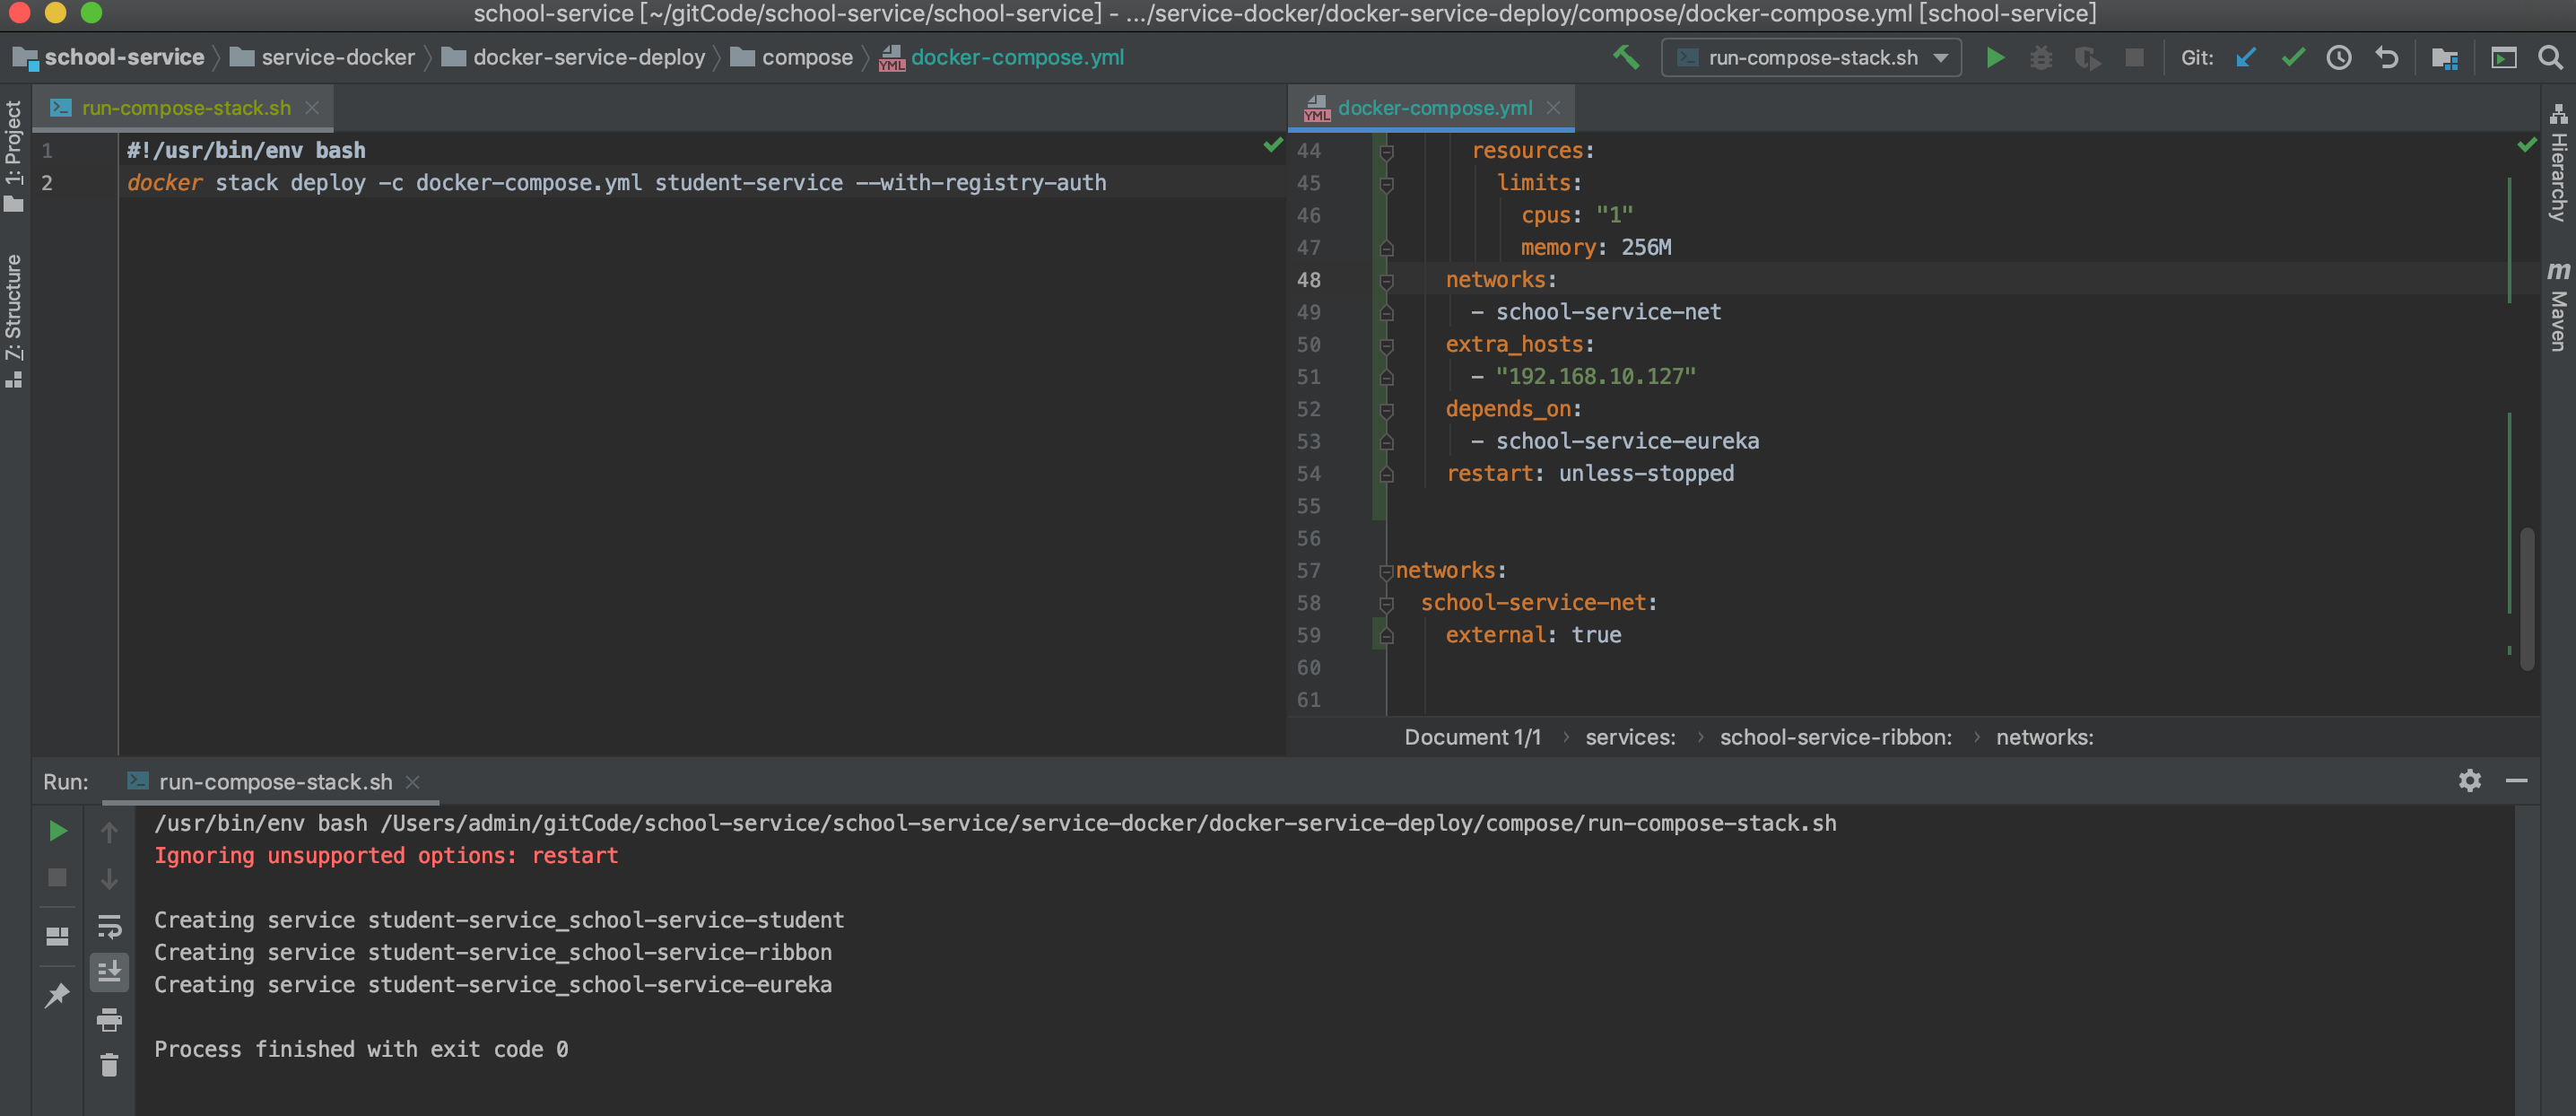Toggle Scroll to End in console

click(109, 972)
